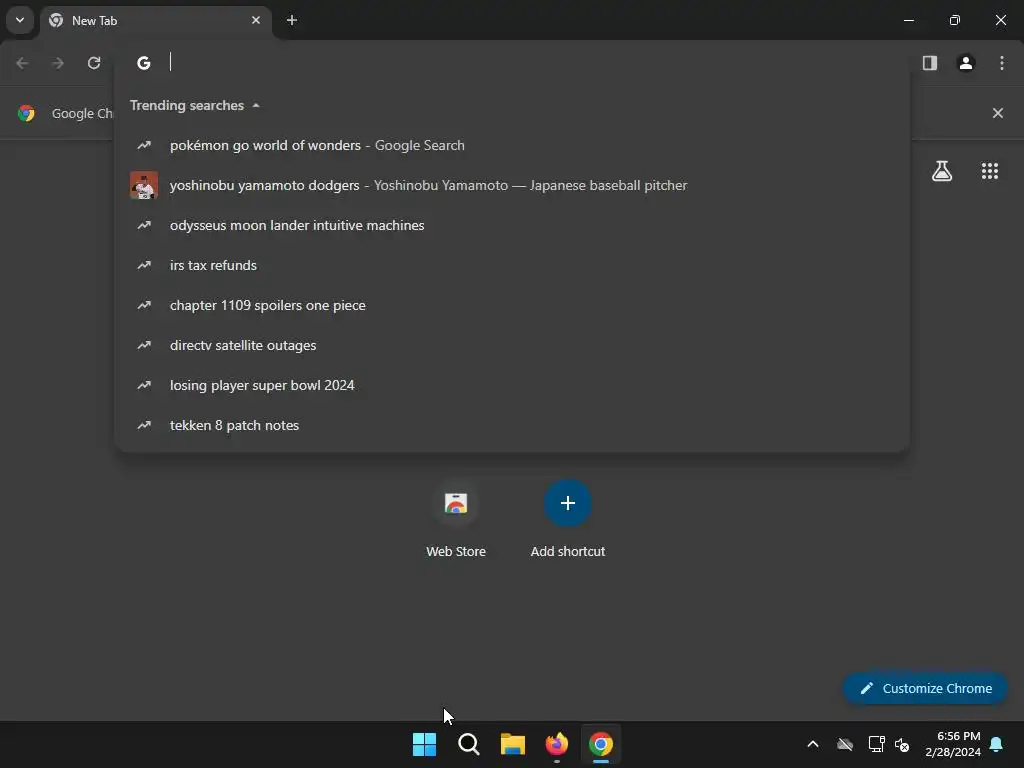Select tekken 8 patch notes suggestion
This screenshot has height=768, width=1024.
(x=512, y=425)
